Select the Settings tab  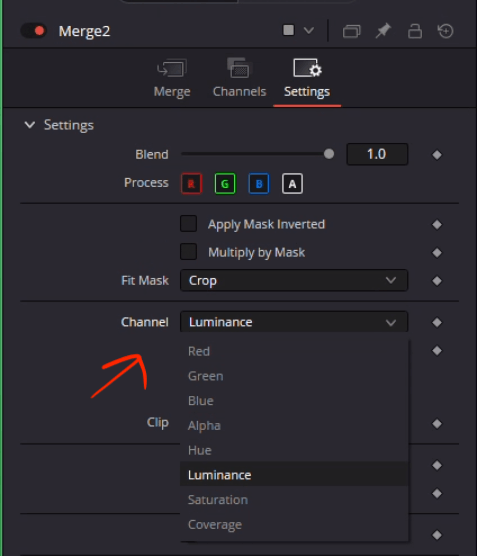[x=307, y=78]
